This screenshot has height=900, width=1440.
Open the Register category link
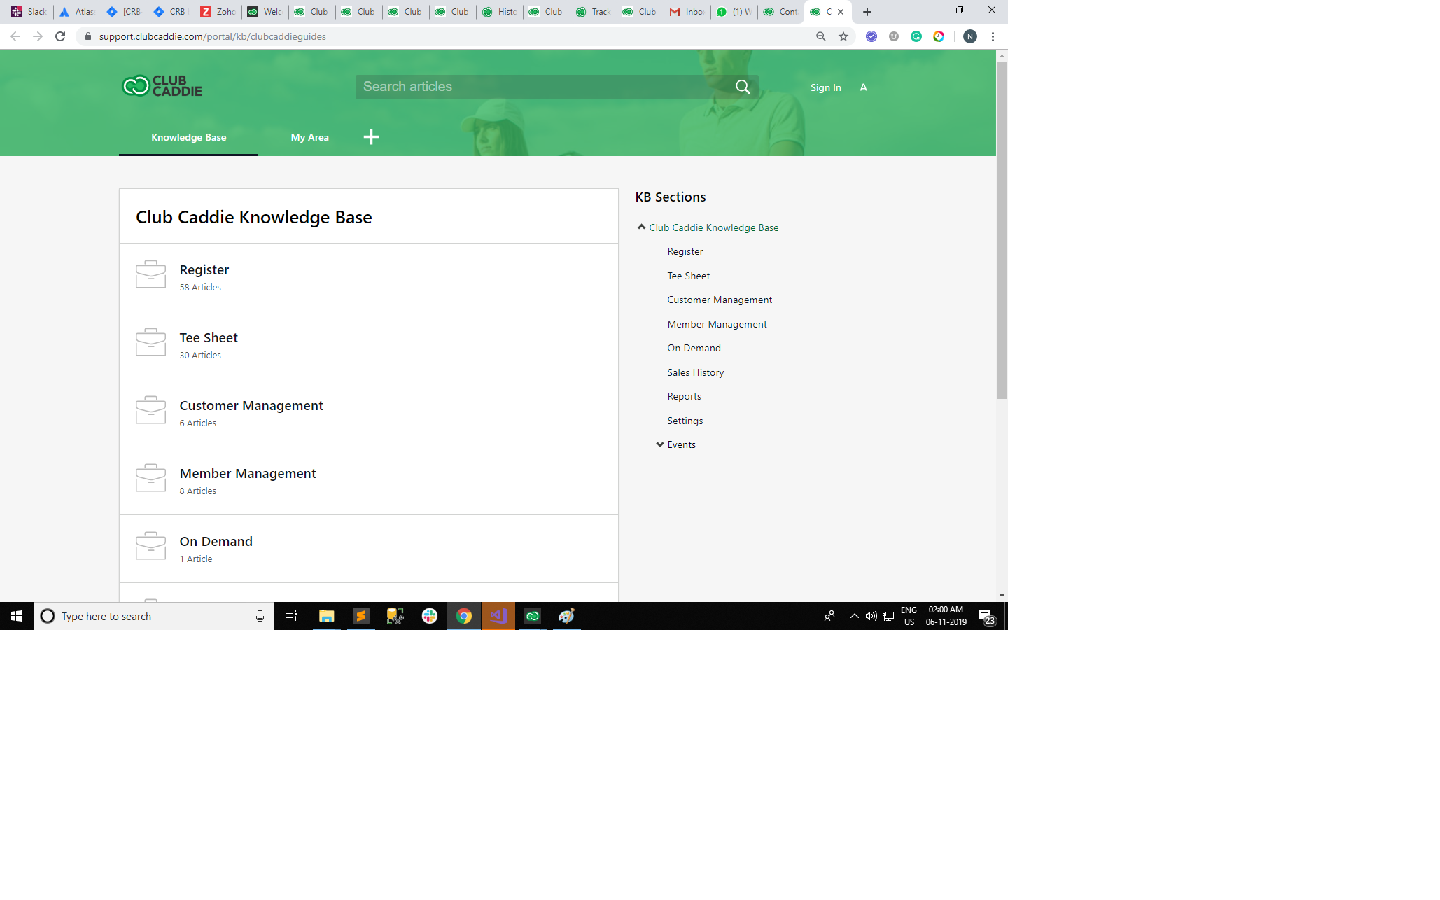pos(204,269)
